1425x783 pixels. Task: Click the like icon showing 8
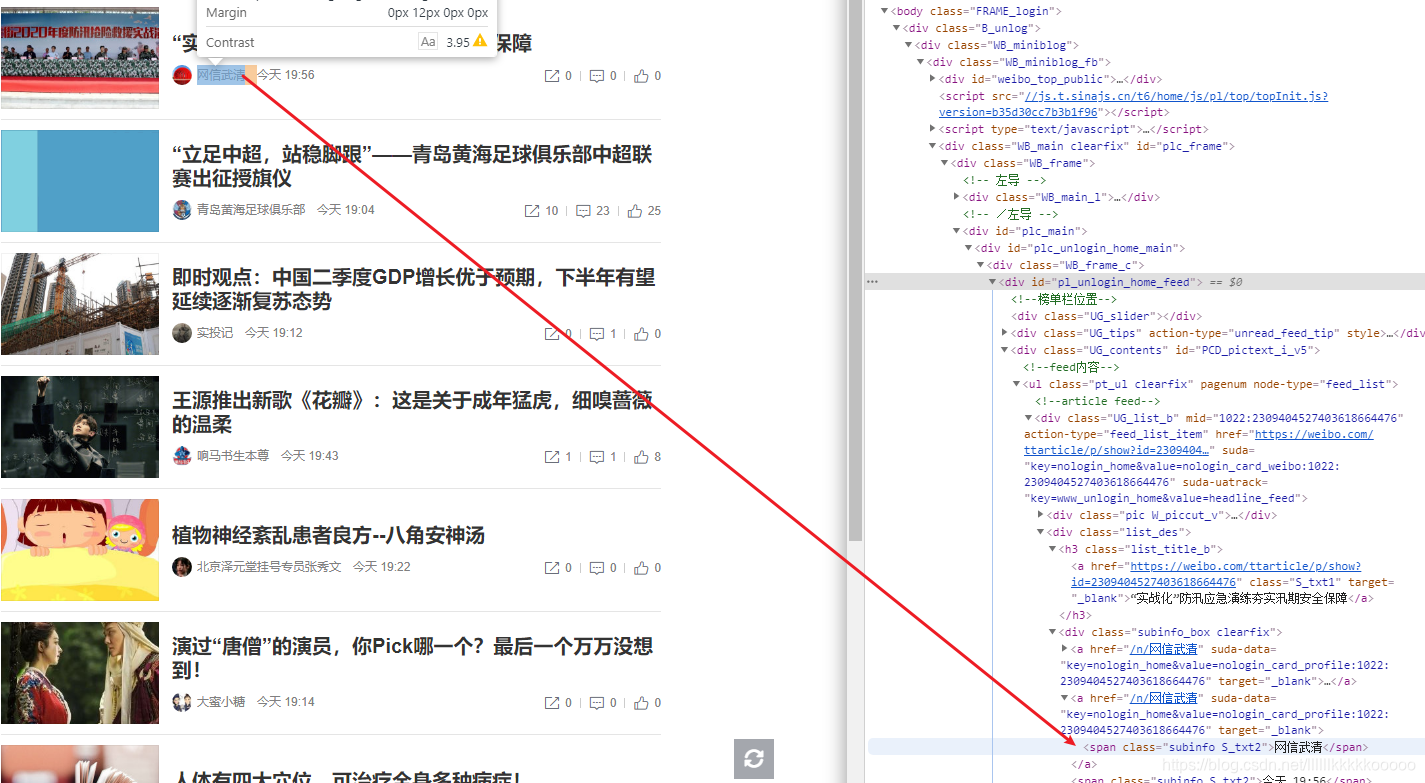(x=641, y=457)
